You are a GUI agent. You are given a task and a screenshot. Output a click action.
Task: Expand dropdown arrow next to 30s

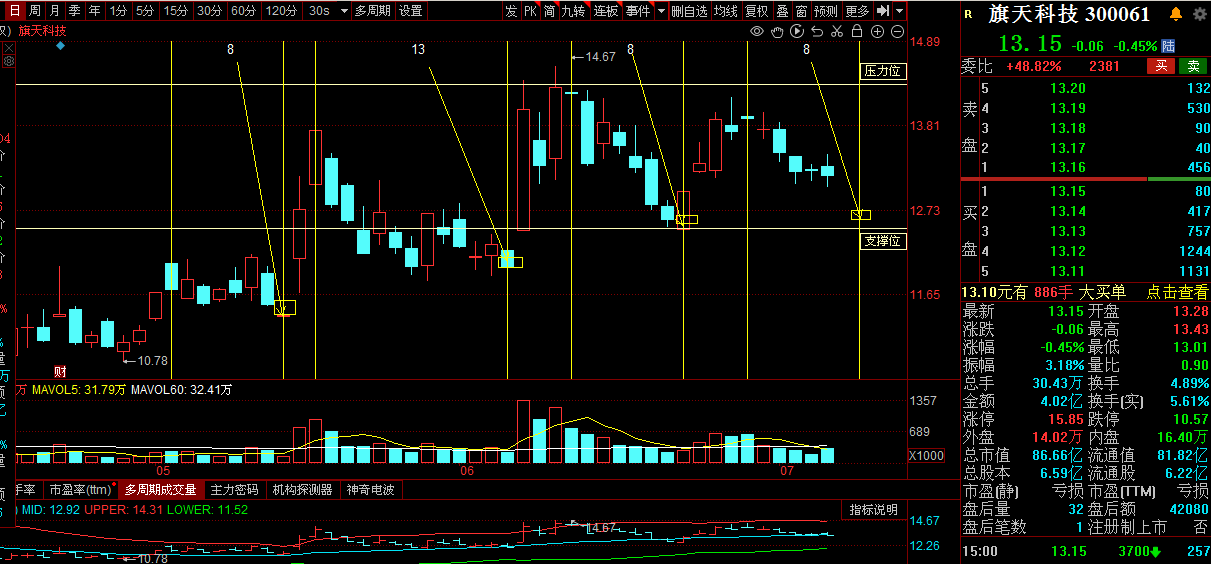click(344, 11)
